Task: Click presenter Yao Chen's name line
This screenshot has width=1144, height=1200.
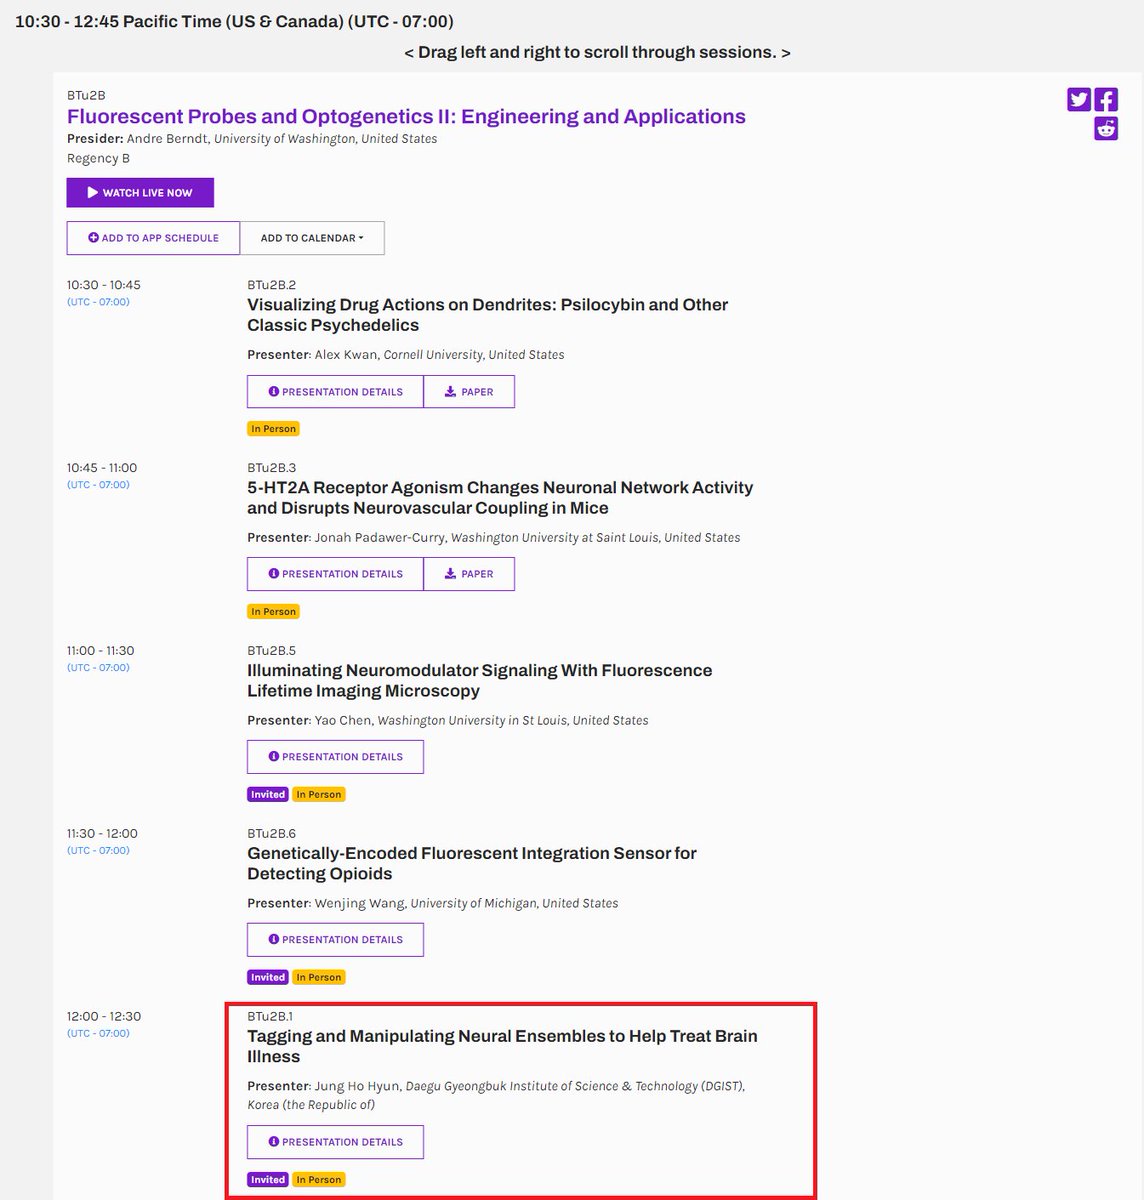Action: [x=448, y=720]
